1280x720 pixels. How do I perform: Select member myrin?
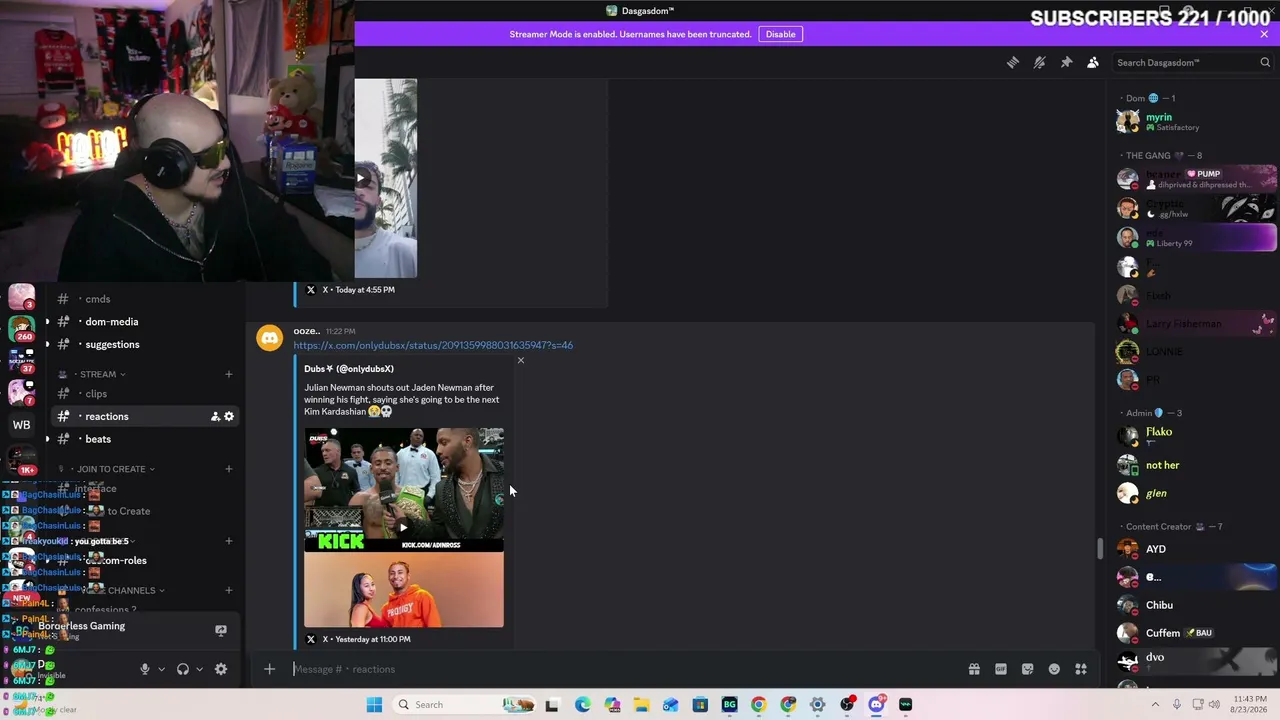1196,121
